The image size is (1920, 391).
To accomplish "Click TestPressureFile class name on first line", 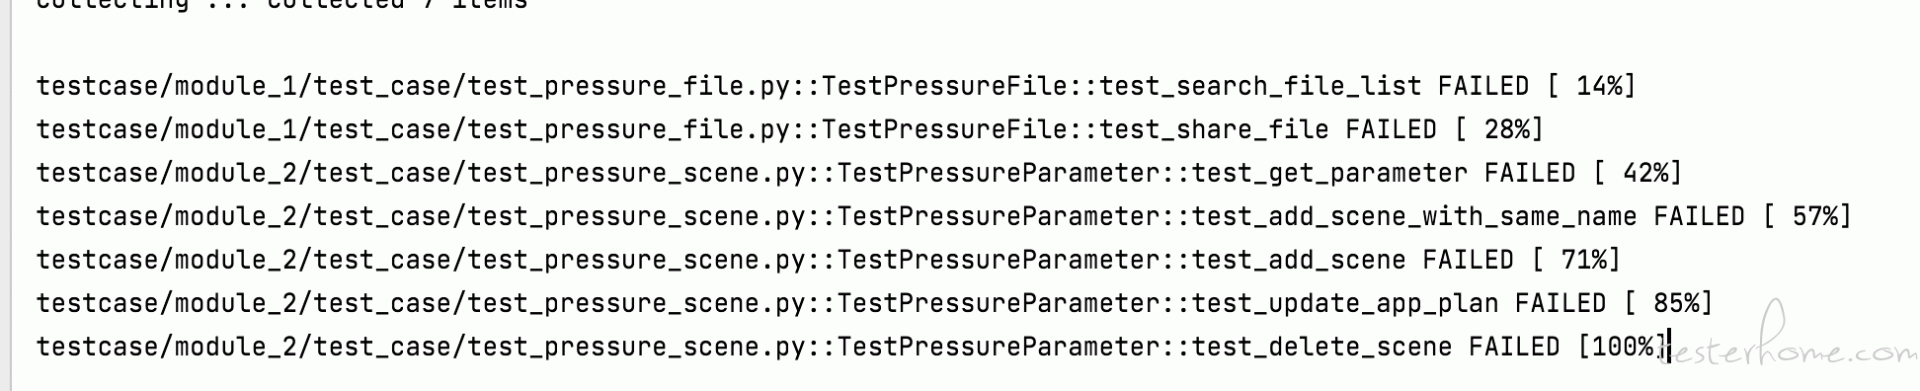I will [x=945, y=87].
